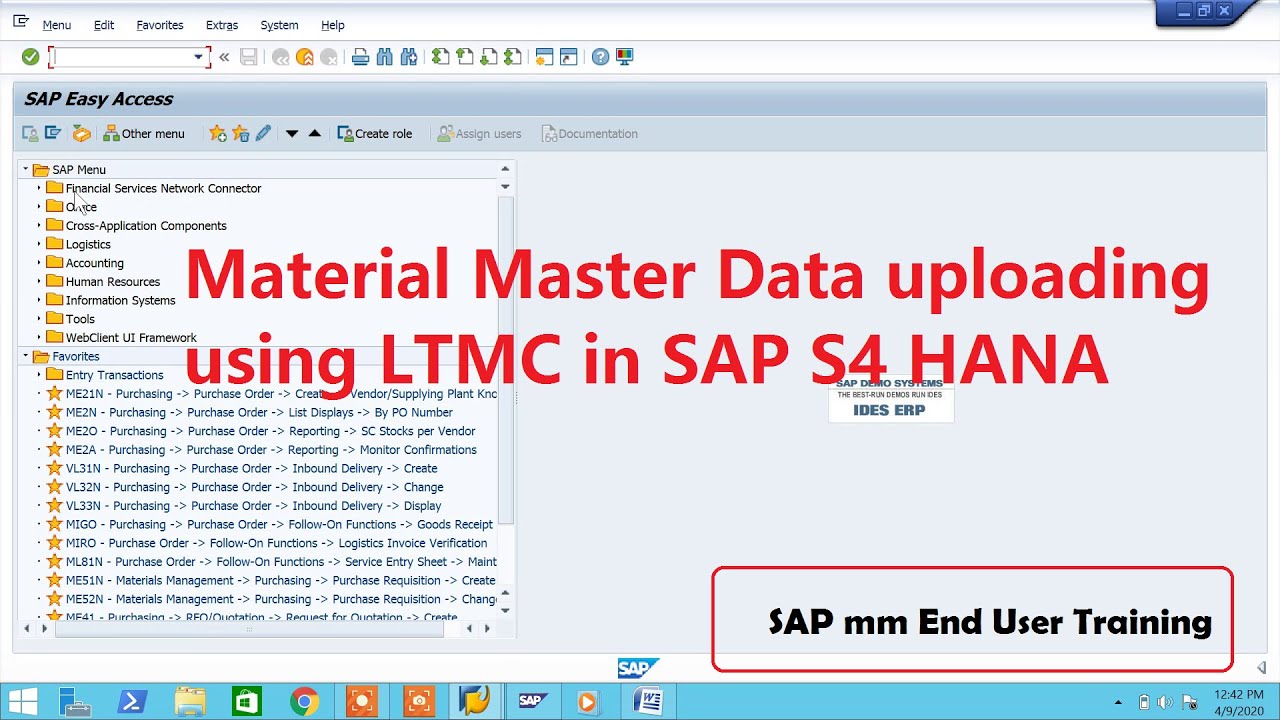Image resolution: width=1280 pixels, height=720 pixels.
Task: Select VL32N Inbound Delivery Change favorite
Action: click(254, 487)
